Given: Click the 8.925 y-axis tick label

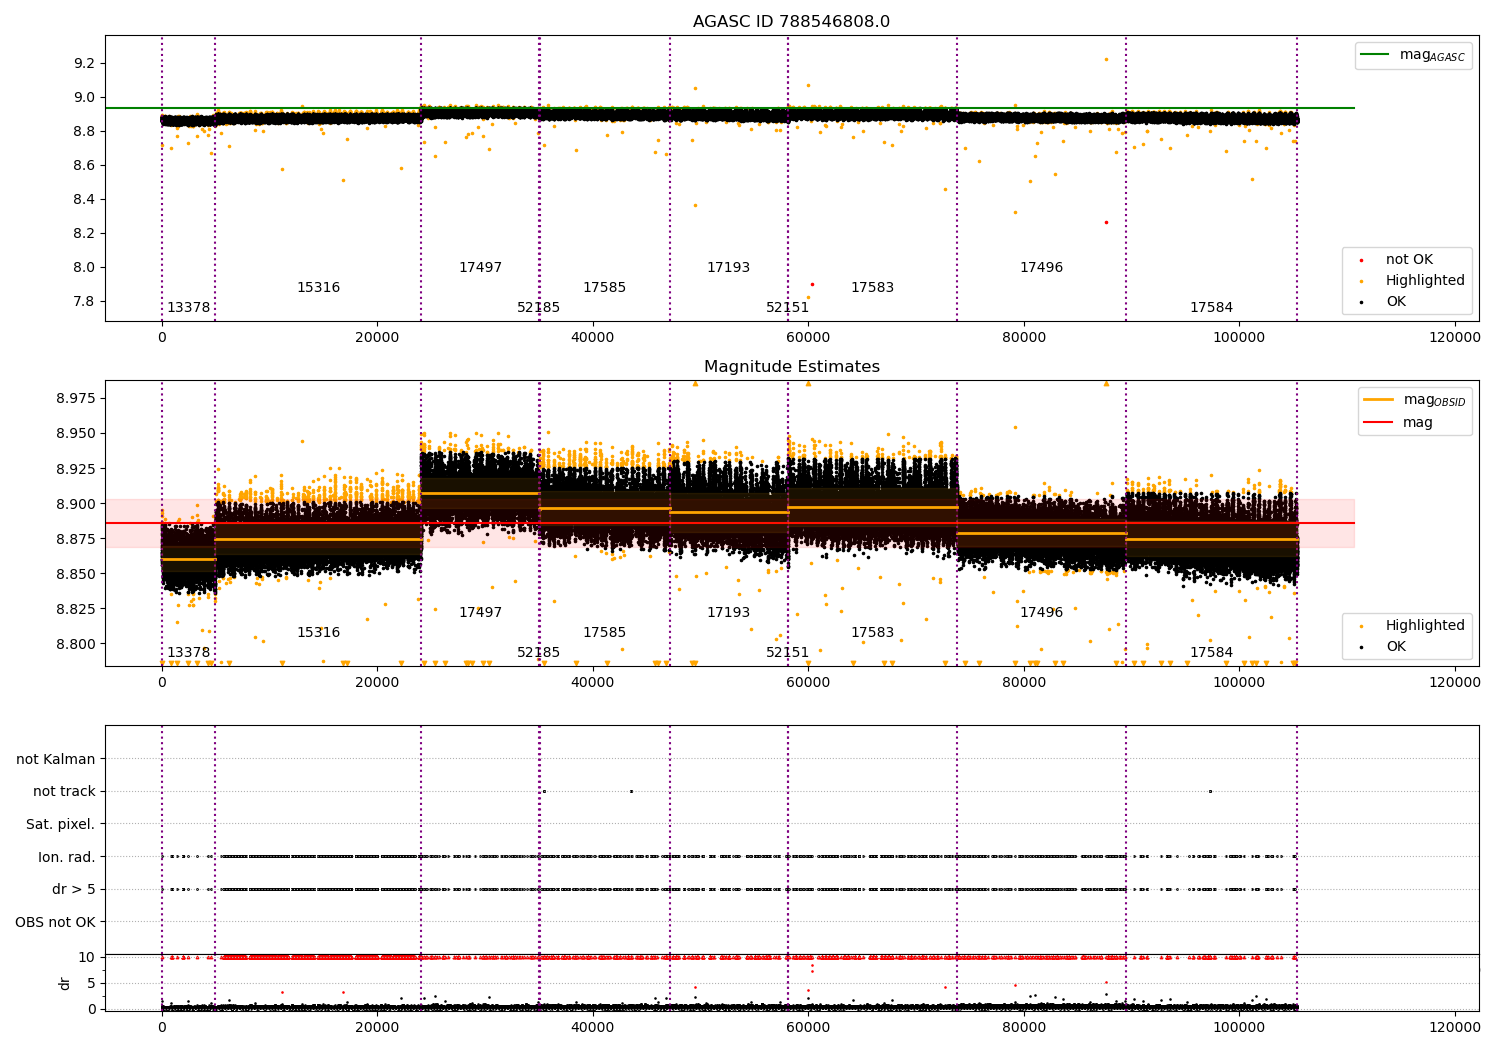Looking at the screenshot, I should pyautogui.click(x=76, y=469).
